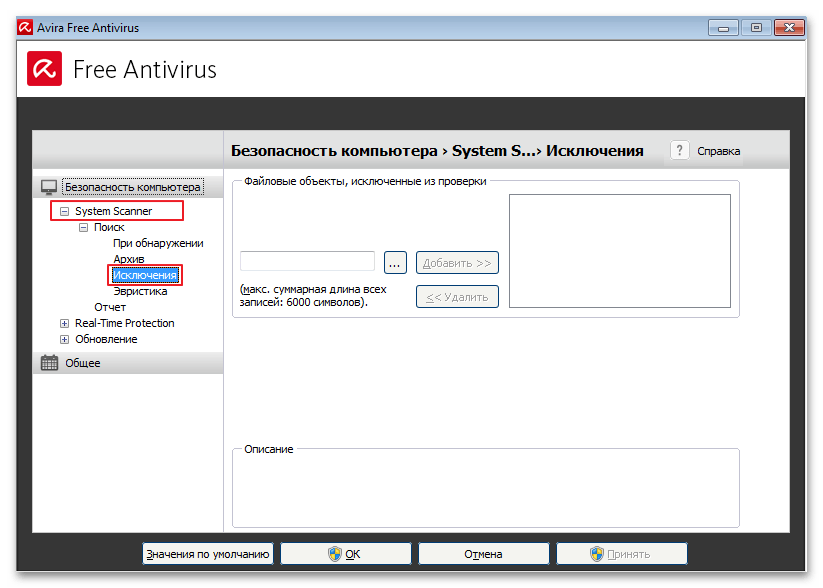Collapse the Поиск tree node
Screen dimensions: 823x588
tap(84, 227)
